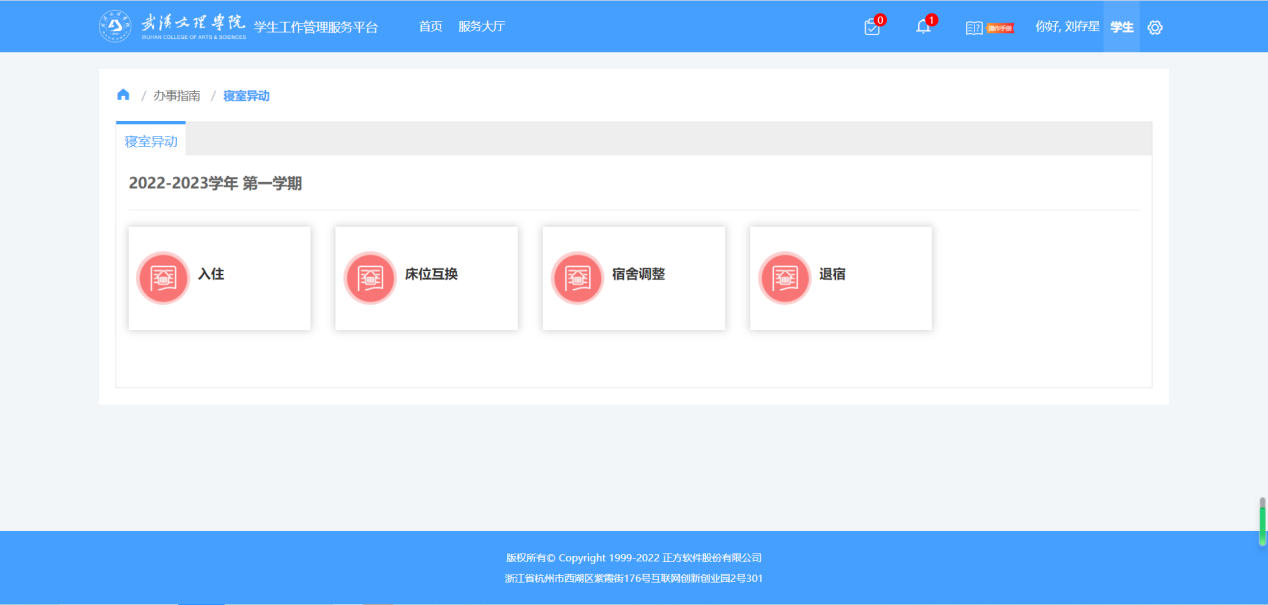Screen dimensions: 1268x605
Task: Click the 办事指南 breadcrumb link
Action: coord(176,96)
